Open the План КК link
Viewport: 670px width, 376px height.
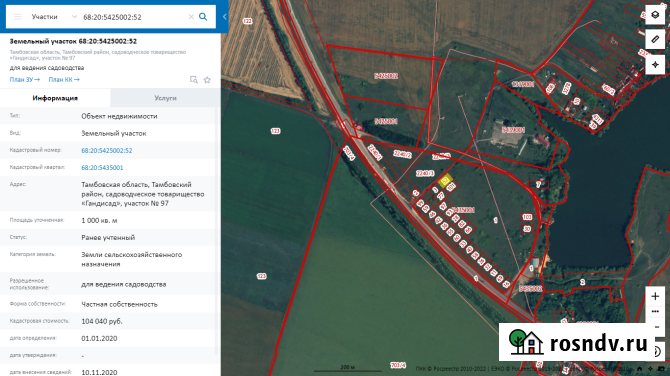[64, 79]
